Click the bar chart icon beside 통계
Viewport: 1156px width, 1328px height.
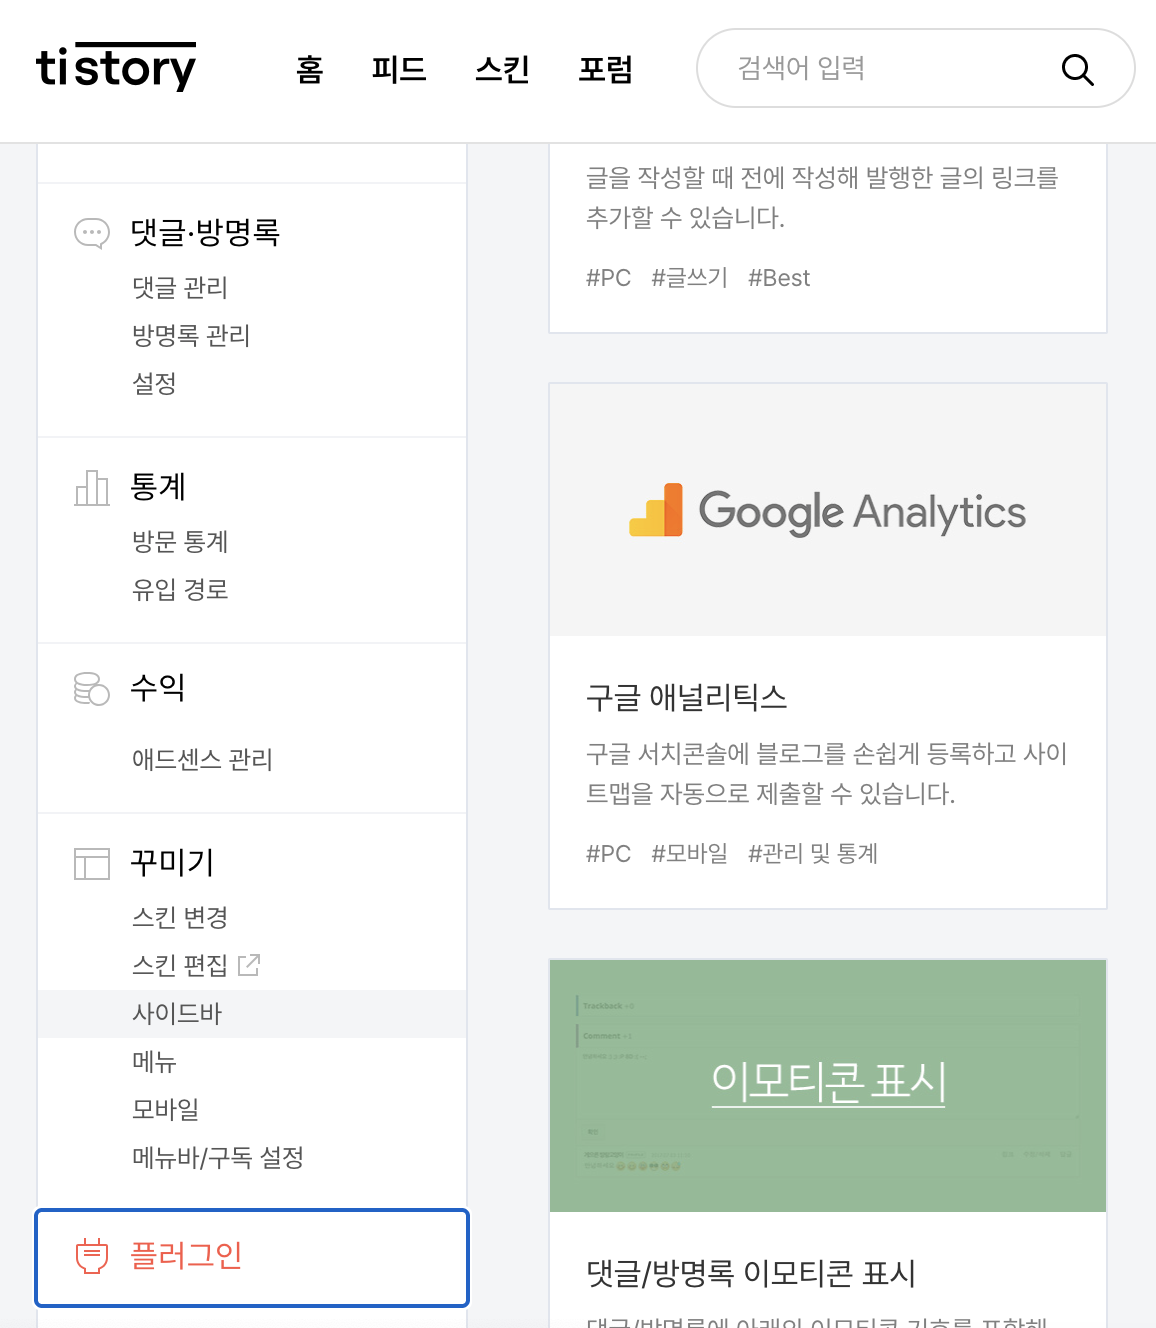point(92,488)
